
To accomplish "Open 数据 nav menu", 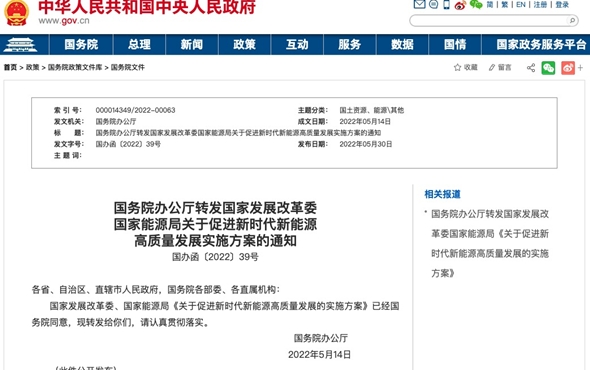I will pyautogui.click(x=402, y=44).
